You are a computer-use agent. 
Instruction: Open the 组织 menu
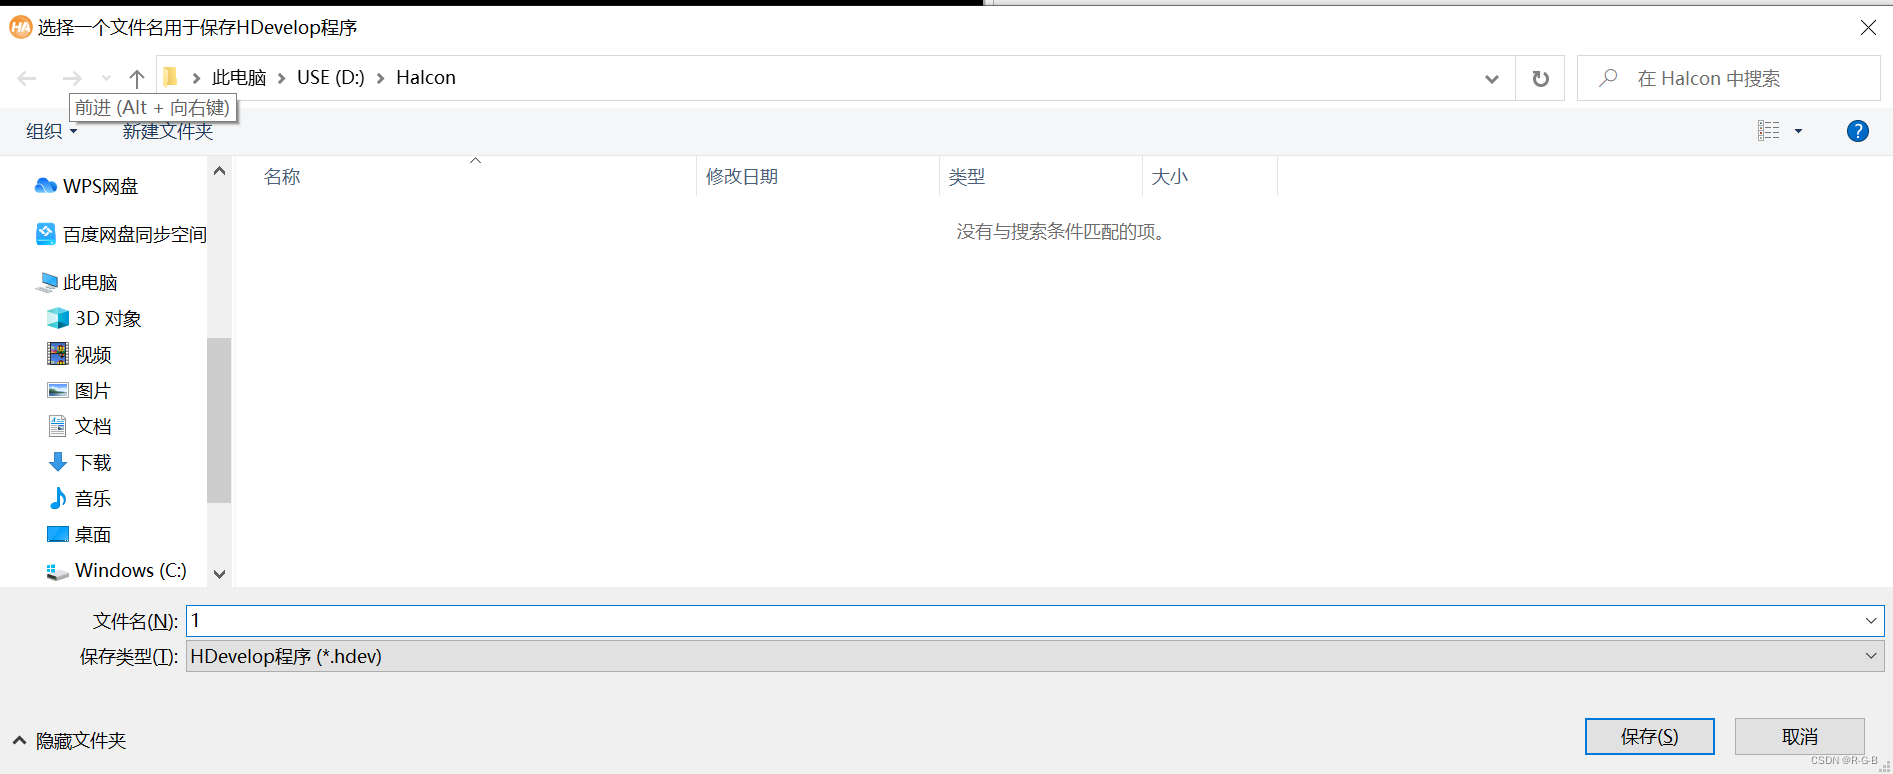(52, 131)
